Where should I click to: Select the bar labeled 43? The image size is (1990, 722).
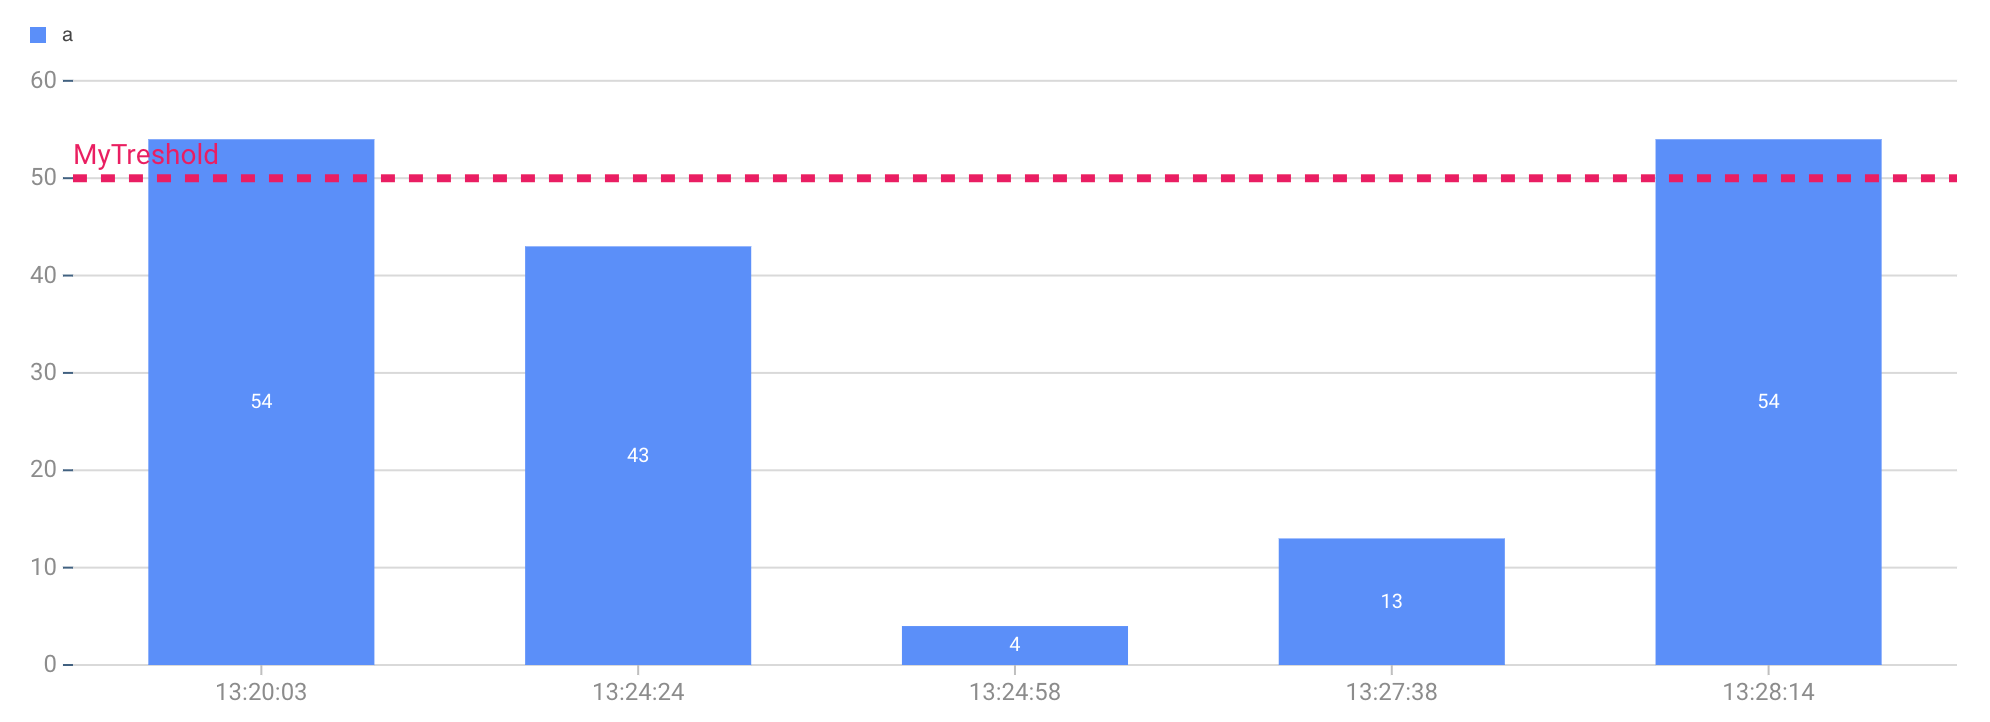638,456
